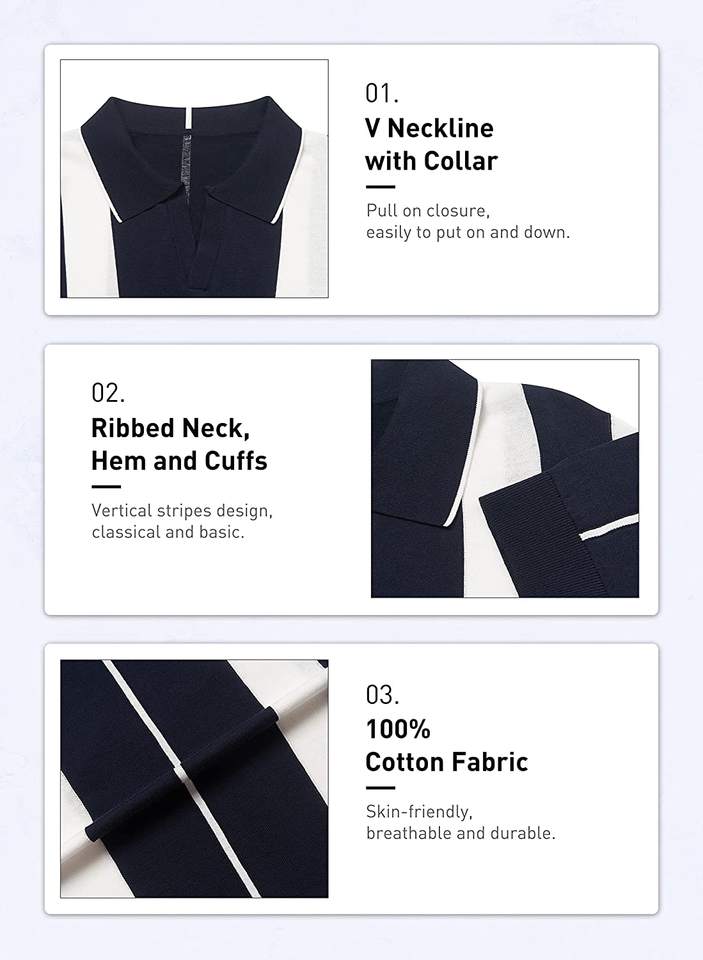Screen dimensions: 703x960
Task: Click 'Pull on closure' description text
Action: pyautogui.click(x=428, y=211)
